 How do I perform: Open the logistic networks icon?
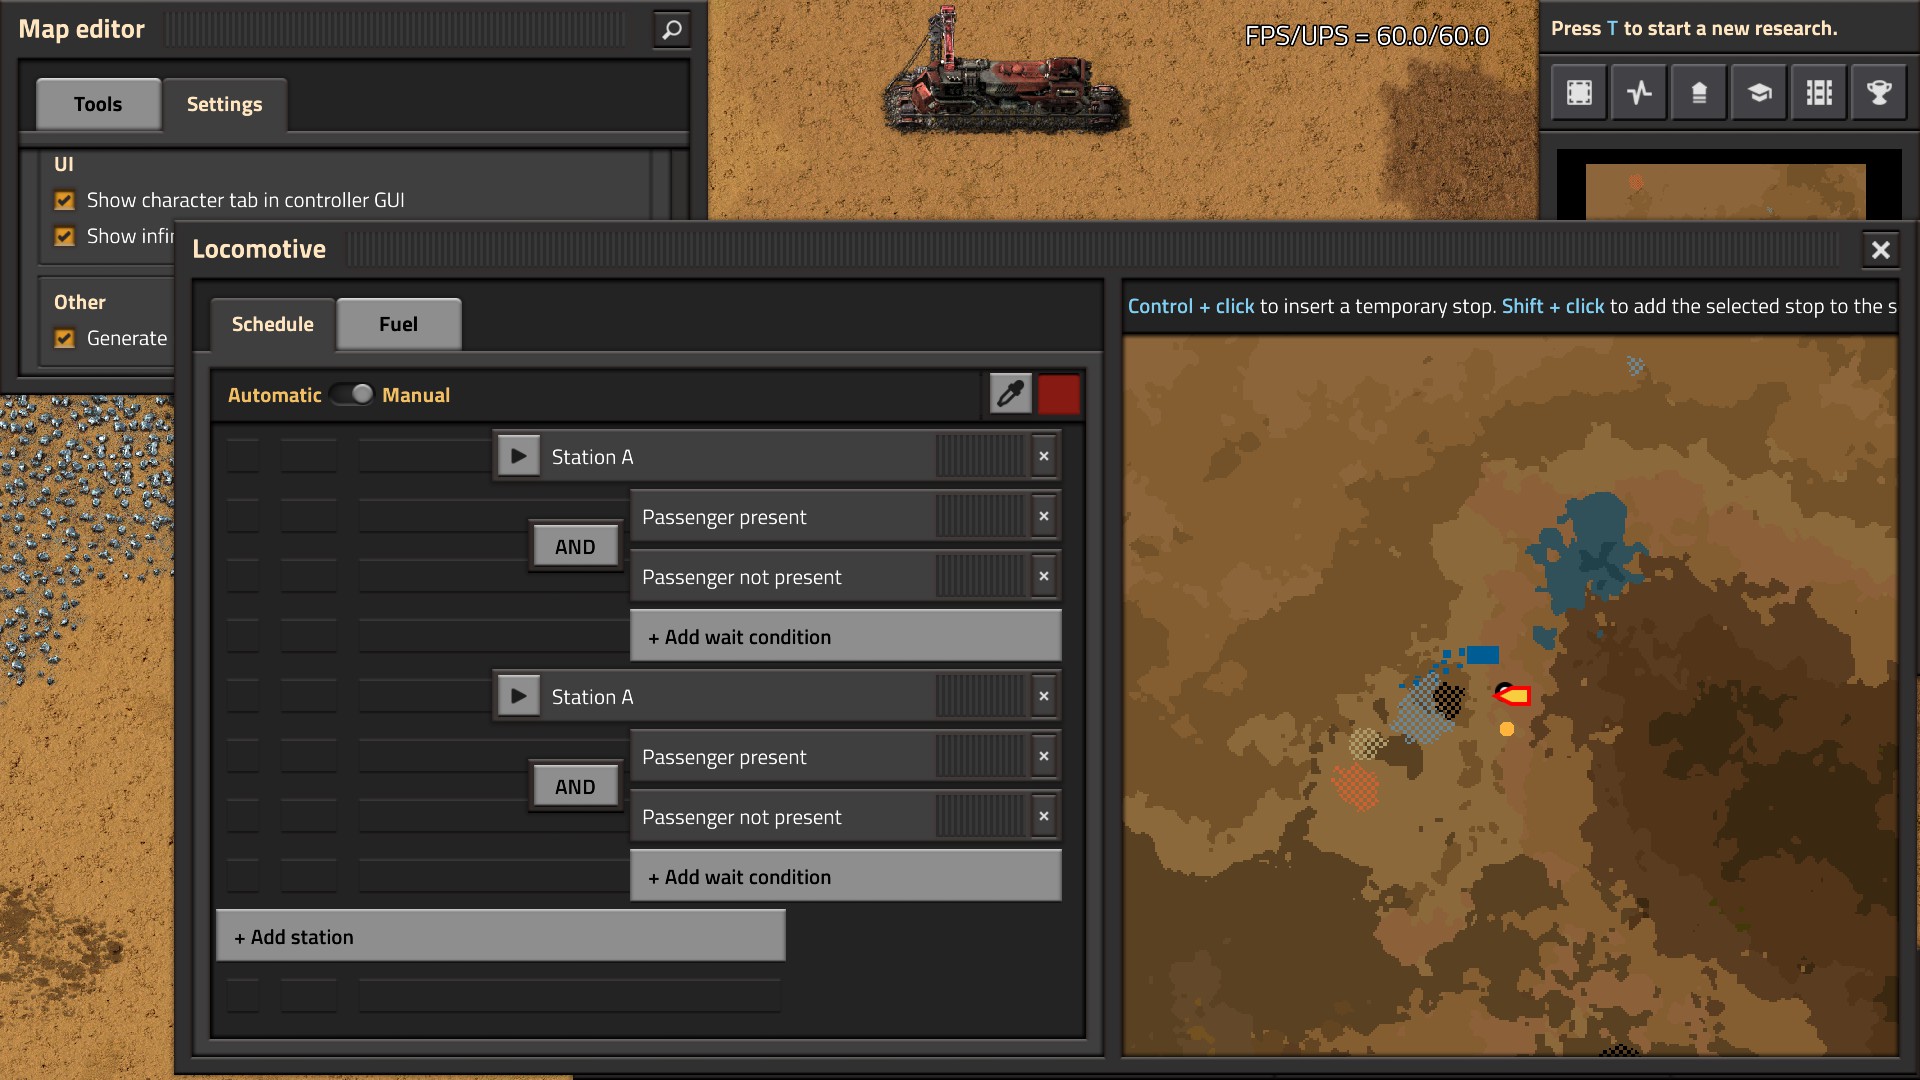tap(1699, 93)
